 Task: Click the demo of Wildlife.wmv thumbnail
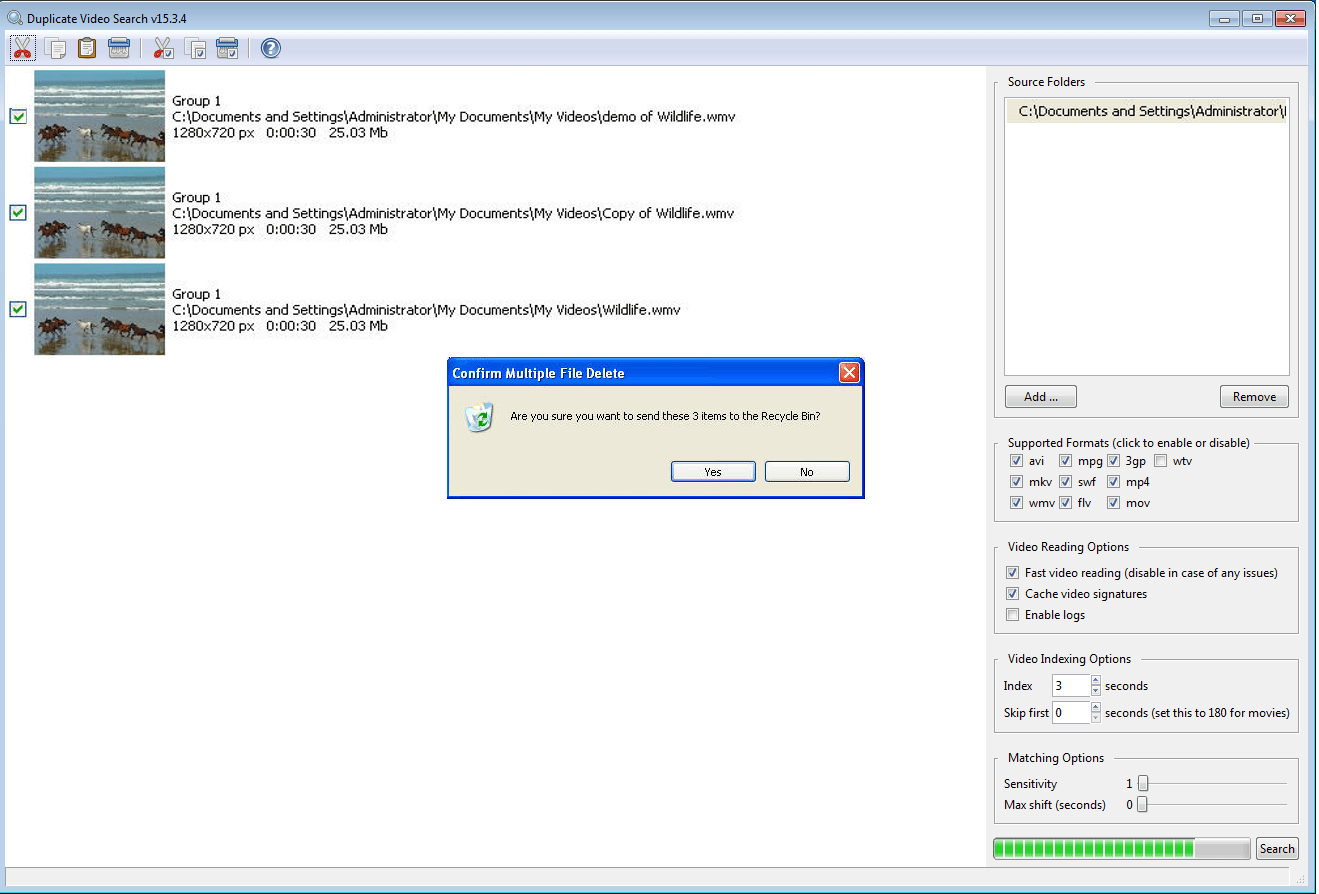click(99, 116)
